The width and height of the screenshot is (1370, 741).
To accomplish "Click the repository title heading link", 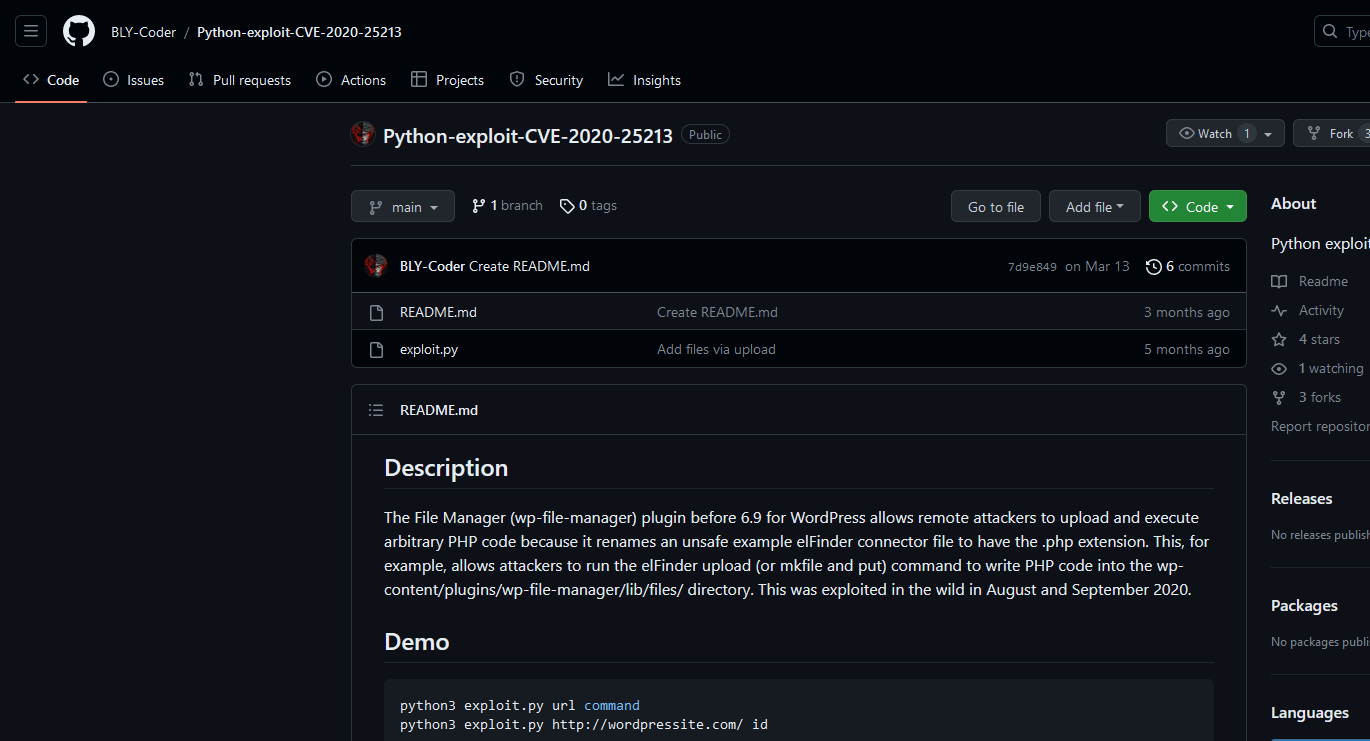I will (x=528, y=135).
